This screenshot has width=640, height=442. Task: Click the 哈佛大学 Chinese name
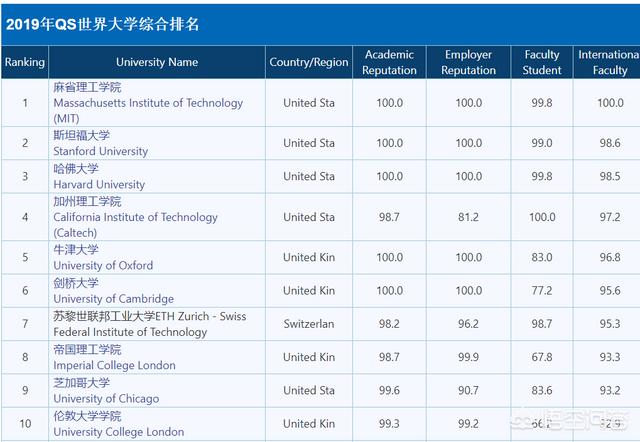(x=76, y=168)
